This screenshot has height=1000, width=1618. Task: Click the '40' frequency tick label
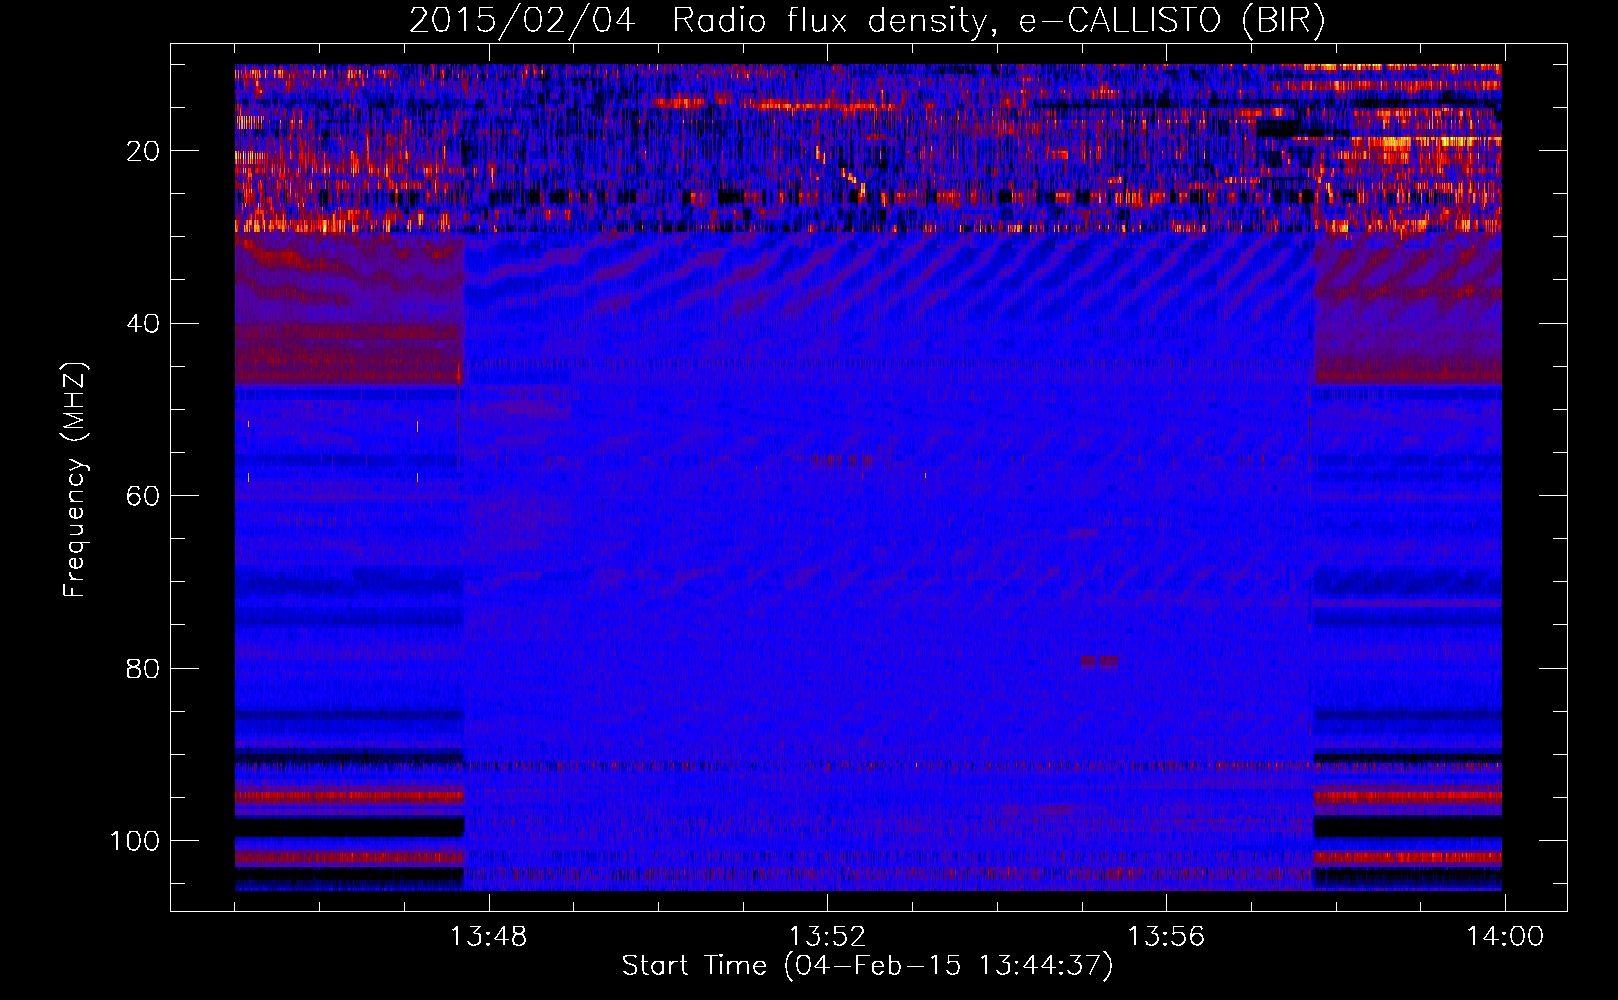[x=143, y=324]
